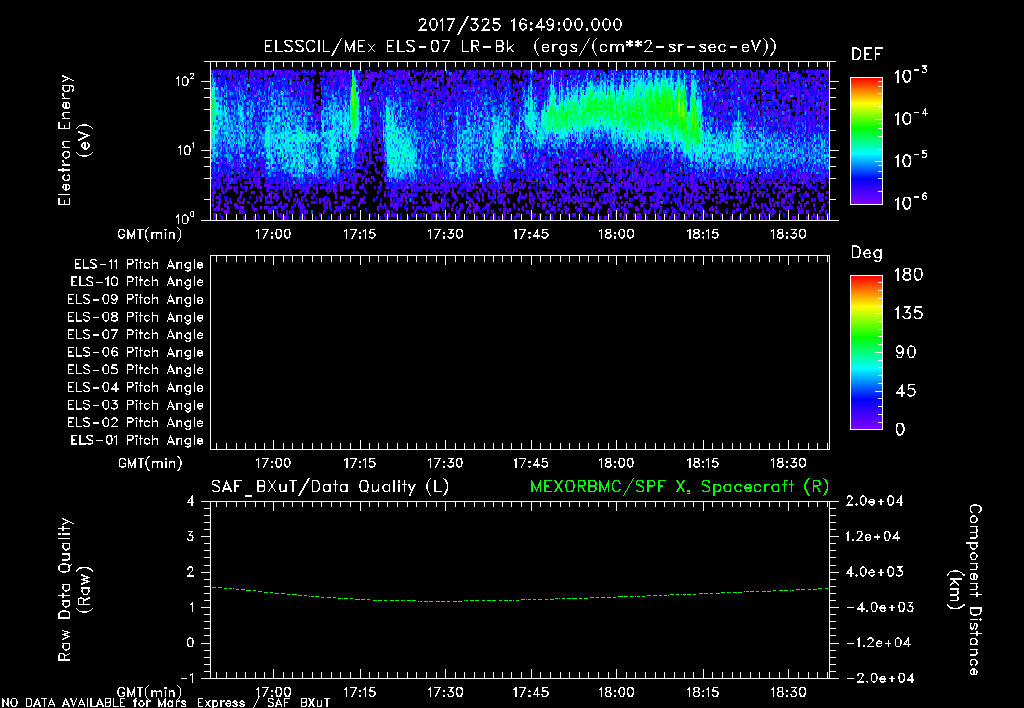Click the 90 label on Deg color bar

[x=905, y=352]
